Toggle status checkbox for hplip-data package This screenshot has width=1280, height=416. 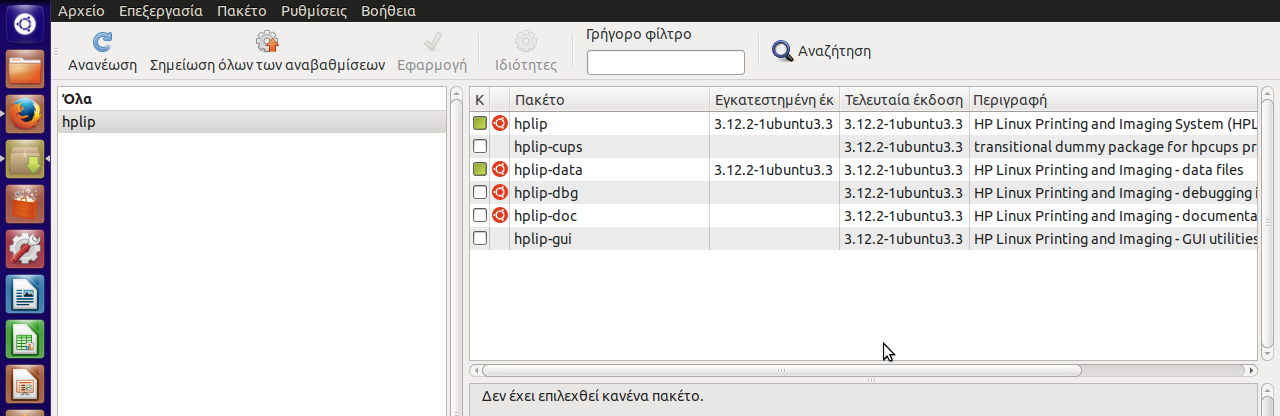(480, 170)
